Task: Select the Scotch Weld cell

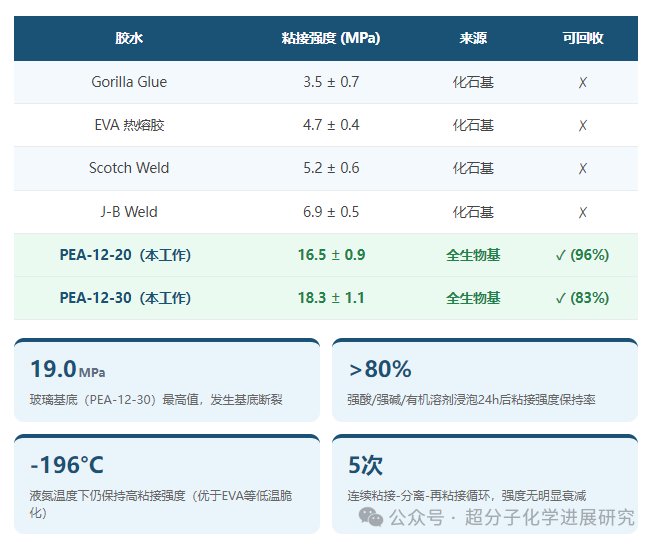Action: 129,168
